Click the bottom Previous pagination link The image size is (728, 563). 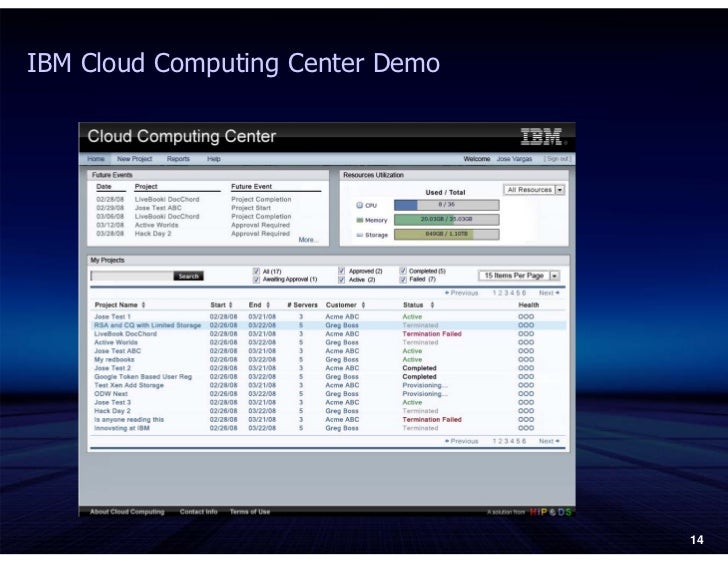[x=462, y=441]
